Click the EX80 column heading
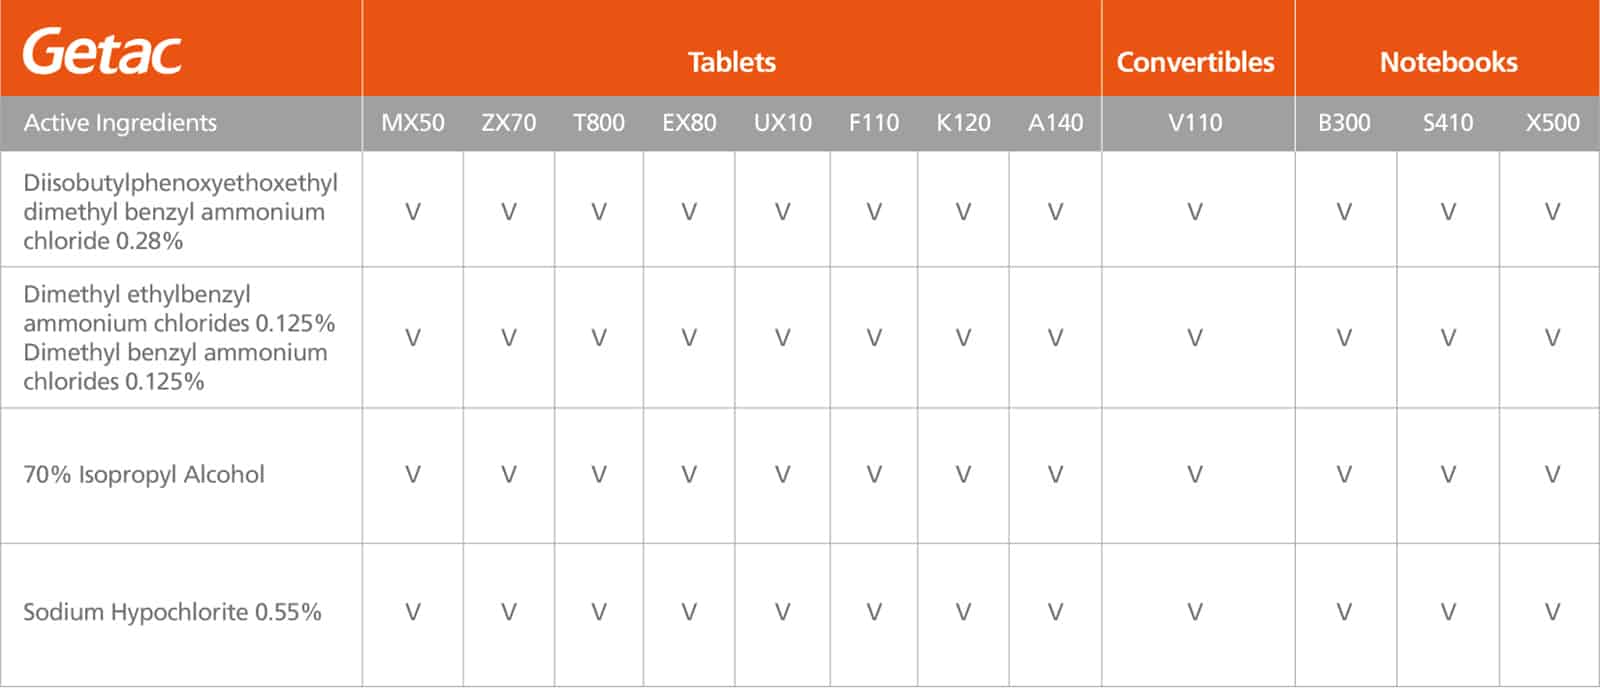Viewport: 1600px width, 688px height. (689, 123)
